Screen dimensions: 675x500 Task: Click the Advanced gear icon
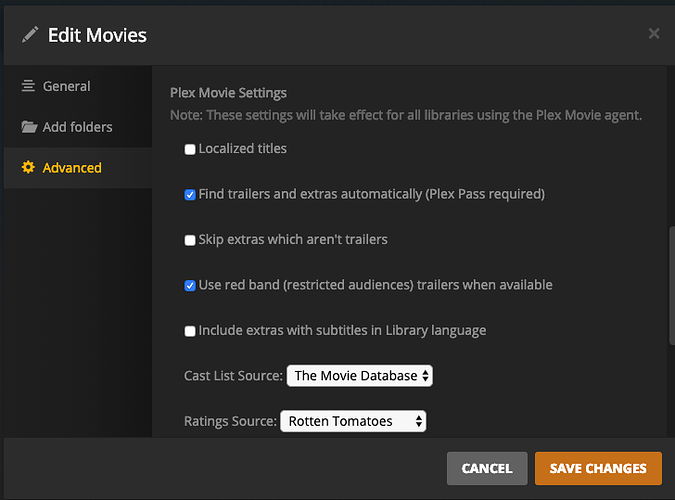(28, 167)
